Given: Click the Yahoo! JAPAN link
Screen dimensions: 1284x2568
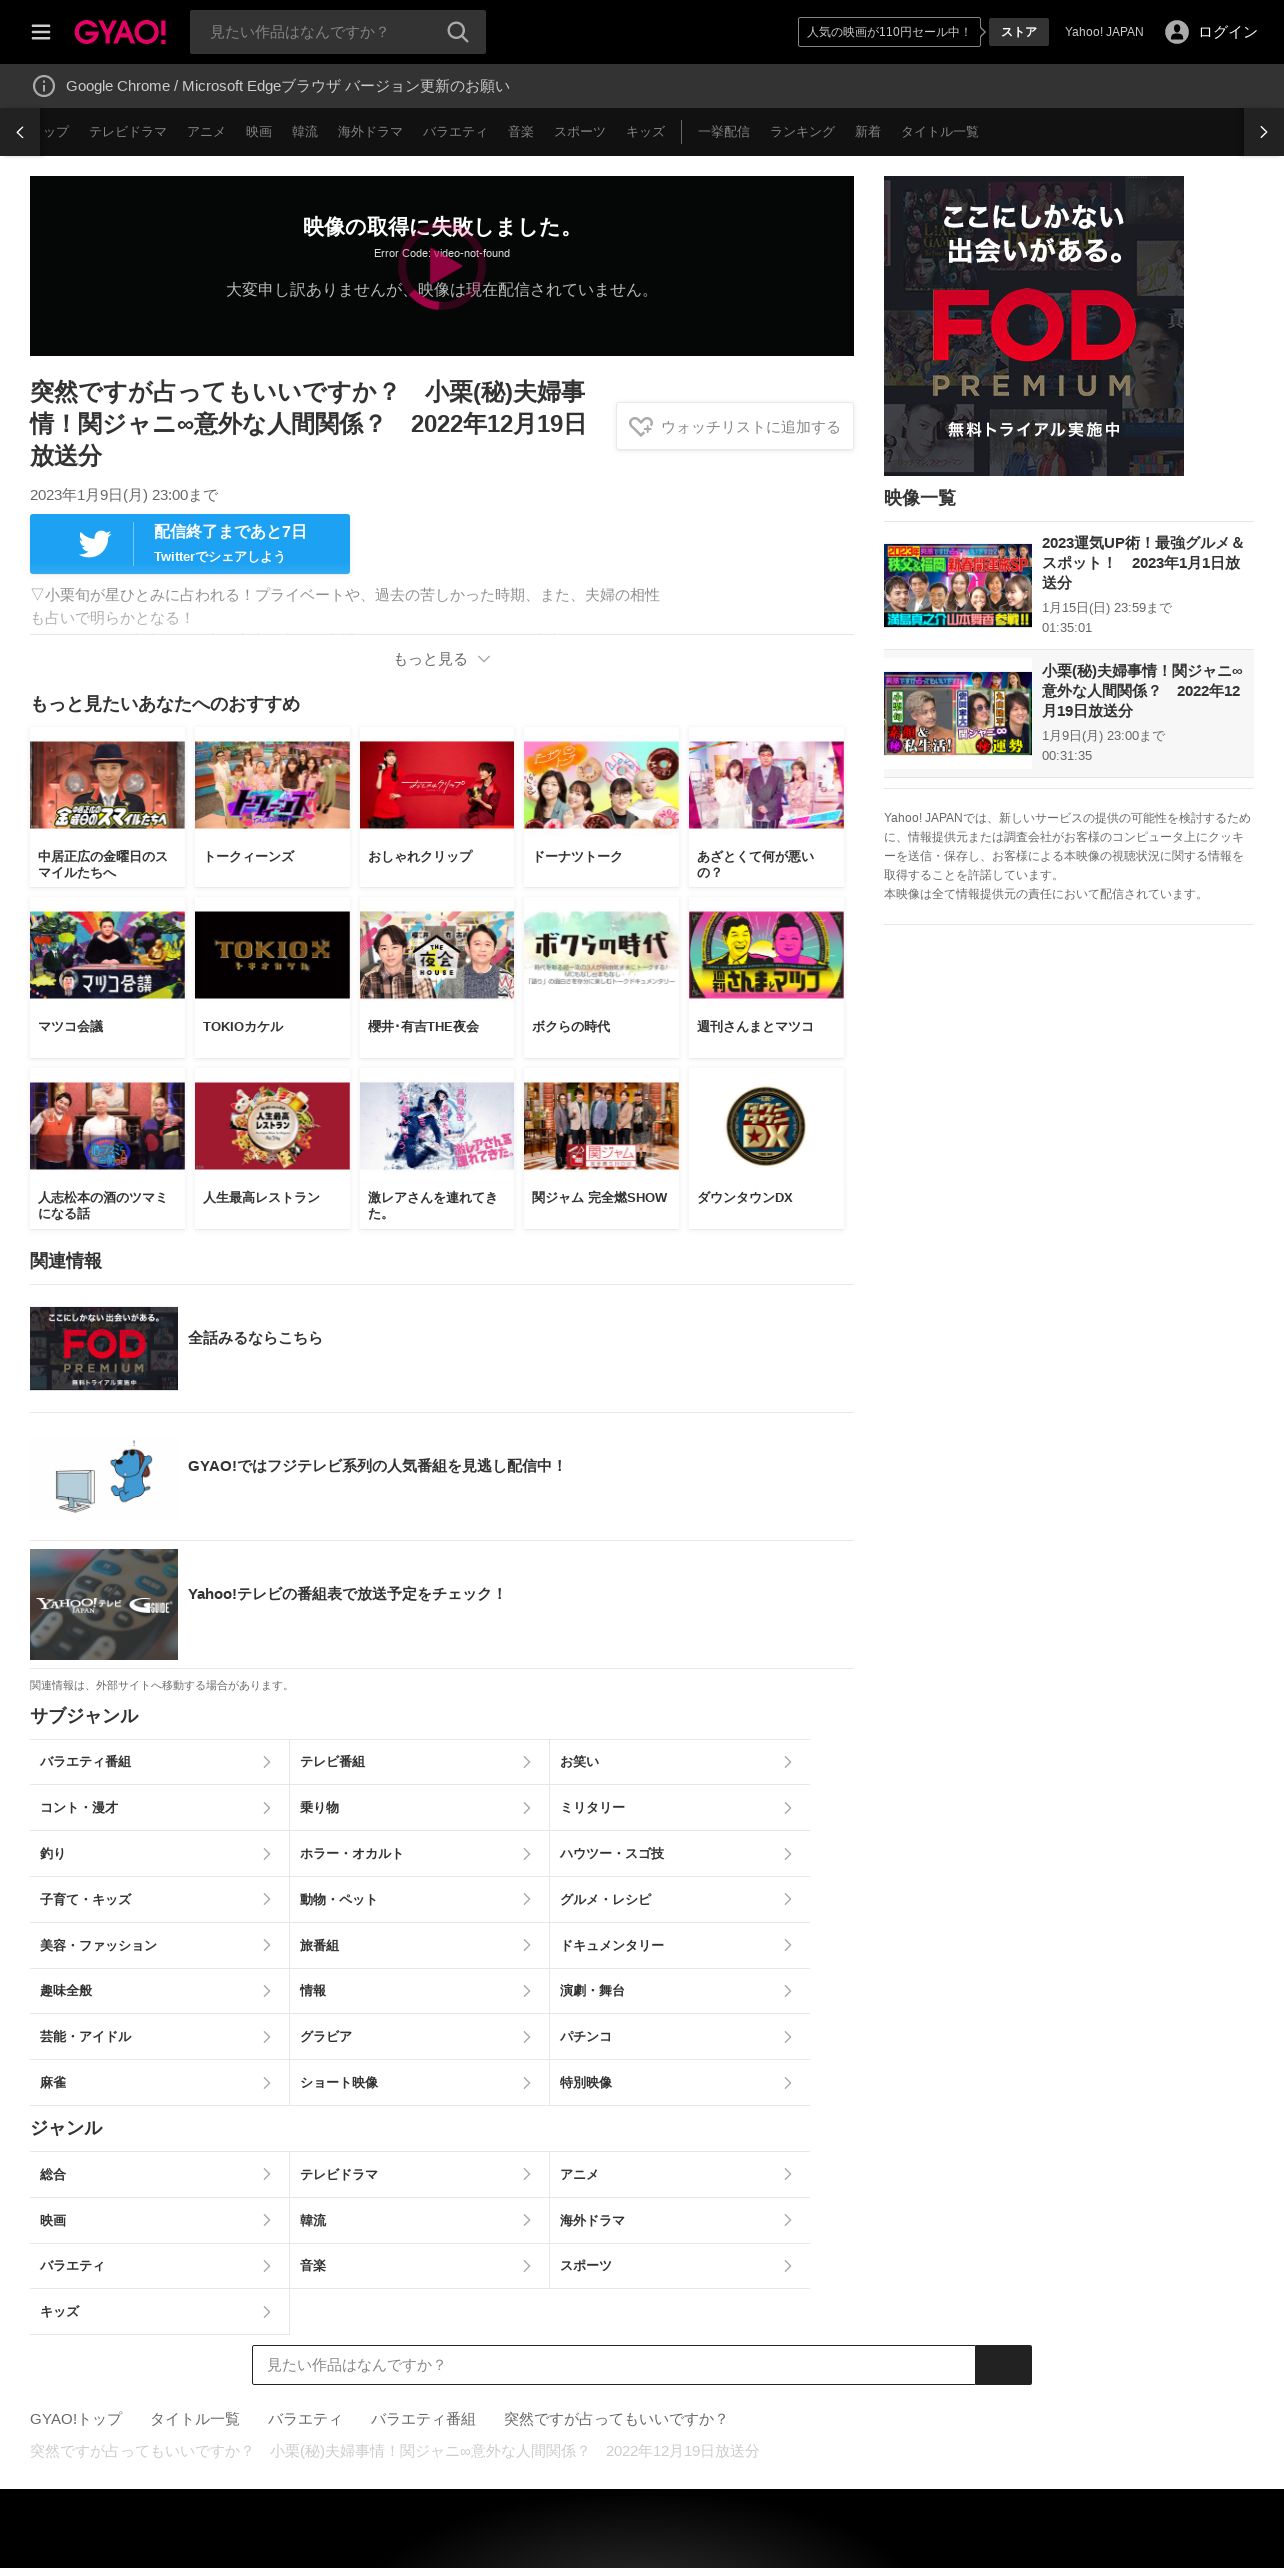Looking at the screenshot, I should point(1104,32).
